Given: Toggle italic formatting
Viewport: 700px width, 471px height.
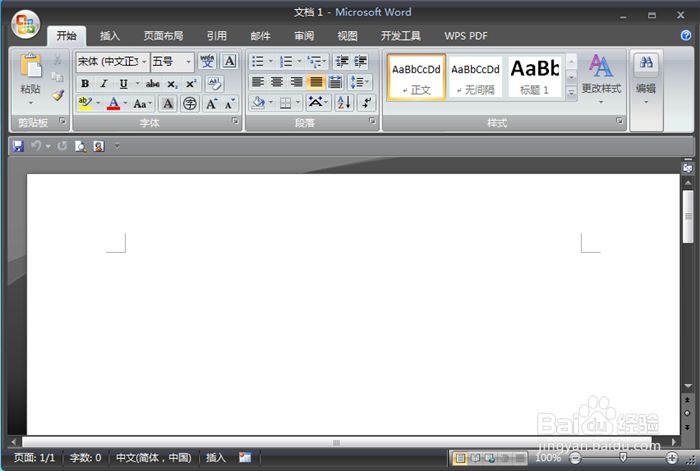Looking at the screenshot, I should [x=104, y=83].
